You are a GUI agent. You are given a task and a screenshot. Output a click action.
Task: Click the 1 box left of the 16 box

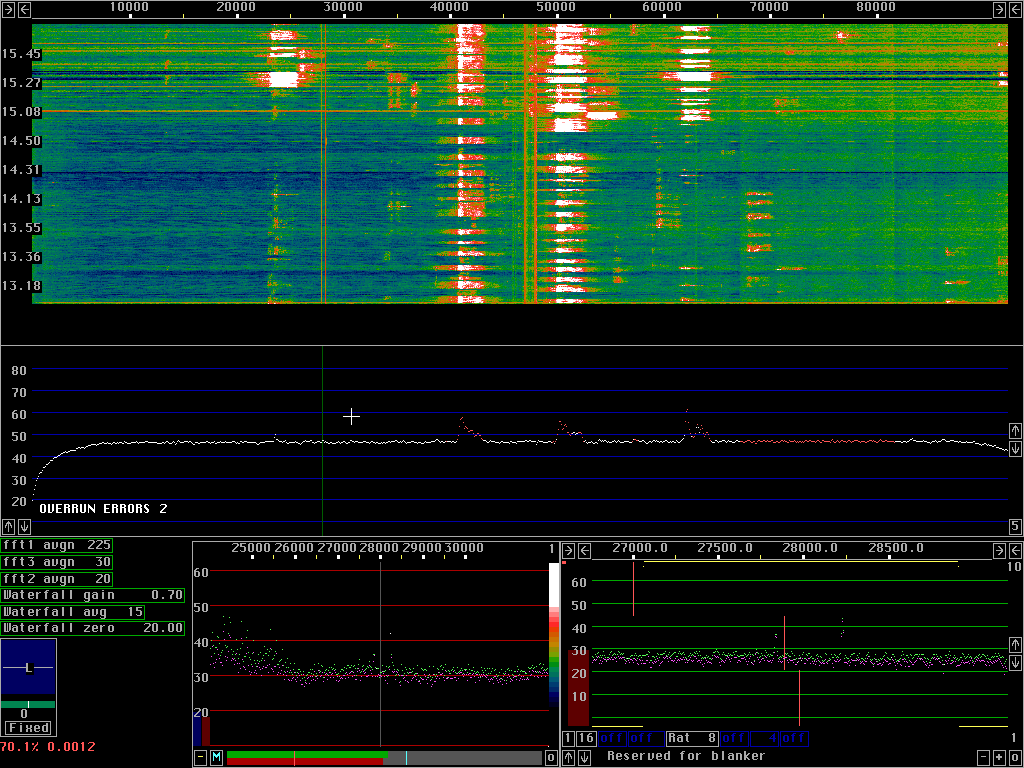568,739
